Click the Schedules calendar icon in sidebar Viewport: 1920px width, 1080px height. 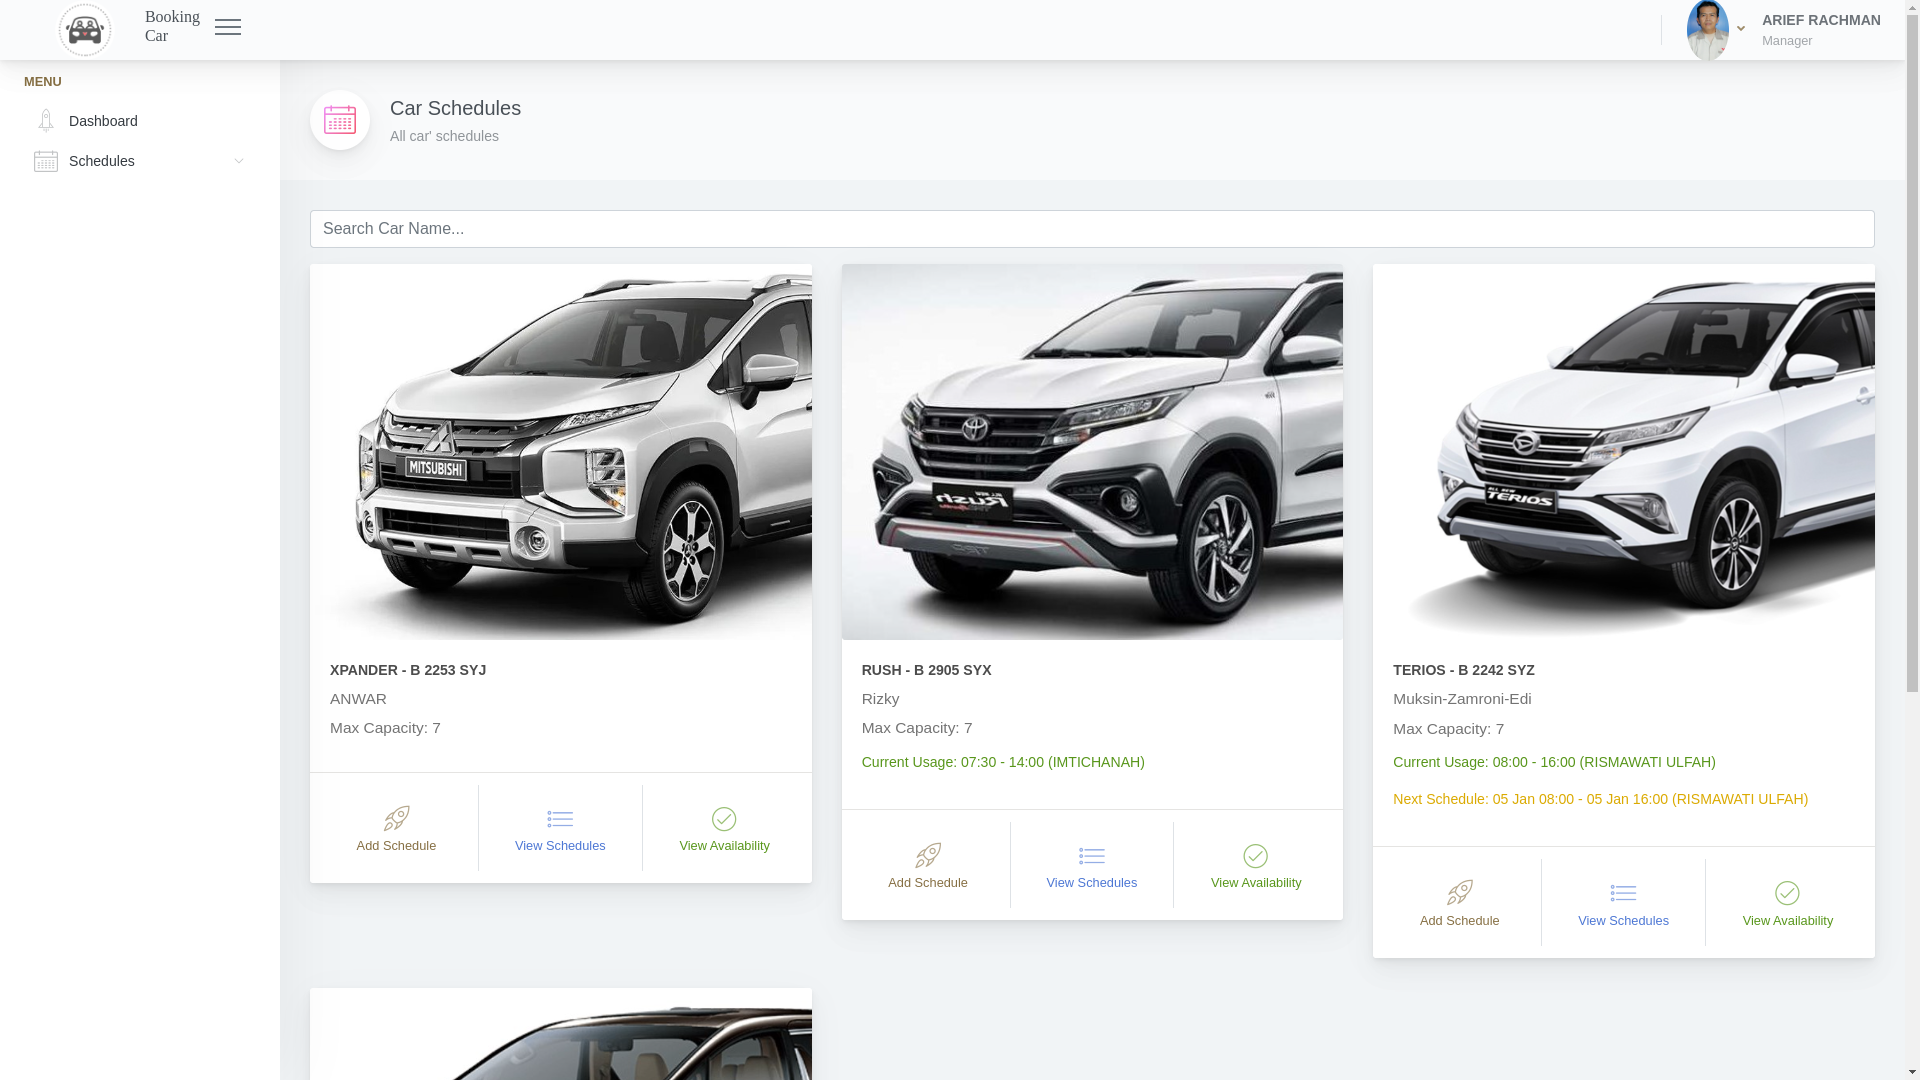point(46,161)
